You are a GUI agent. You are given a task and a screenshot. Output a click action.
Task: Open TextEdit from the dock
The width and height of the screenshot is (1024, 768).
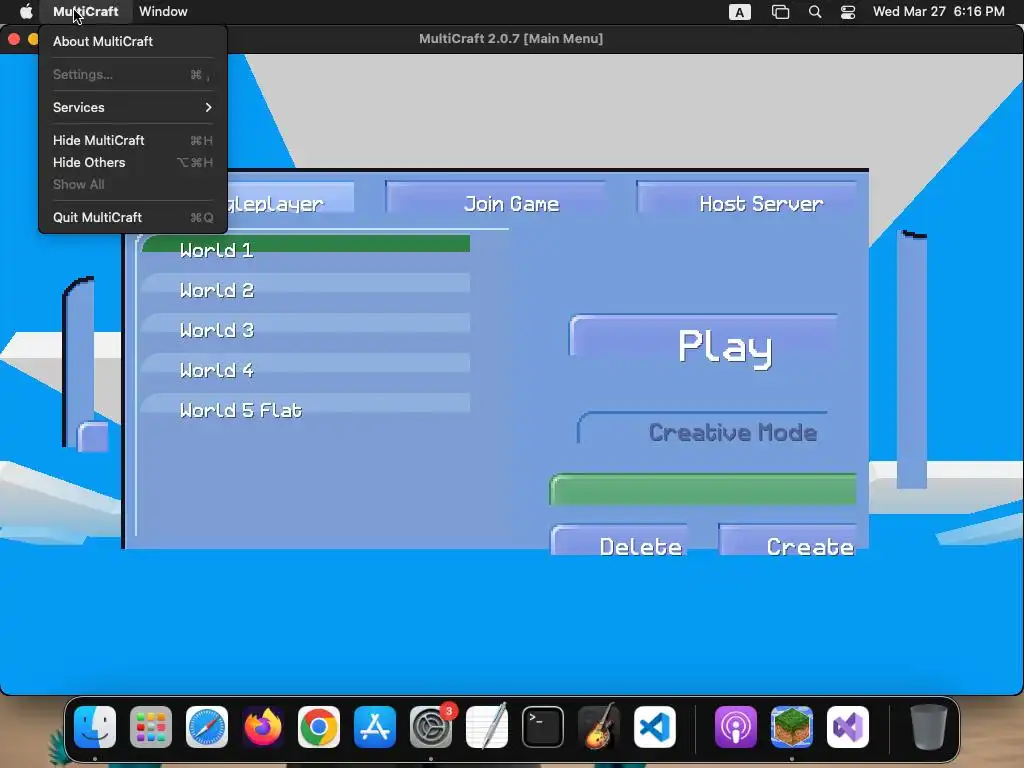487,727
